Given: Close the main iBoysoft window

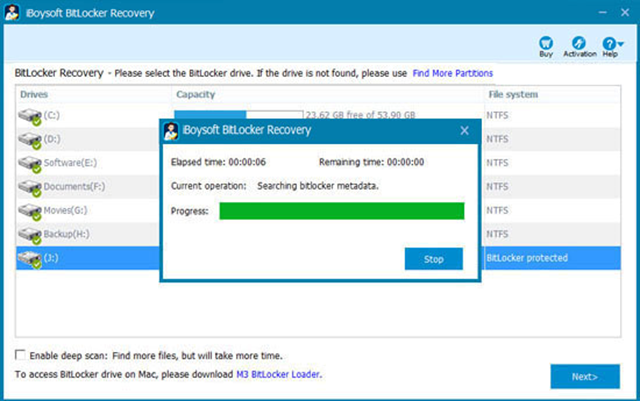Looking at the screenshot, I should [x=625, y=13].
